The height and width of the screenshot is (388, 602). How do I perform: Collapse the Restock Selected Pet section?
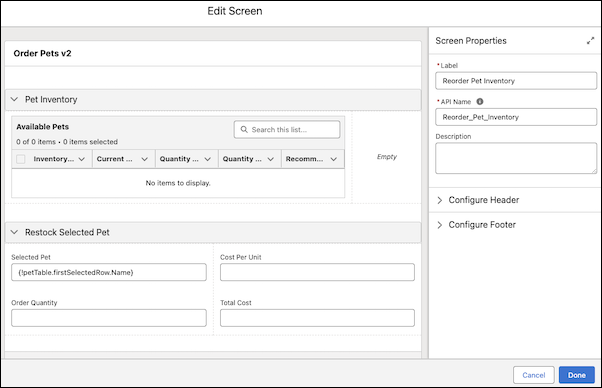15,232
